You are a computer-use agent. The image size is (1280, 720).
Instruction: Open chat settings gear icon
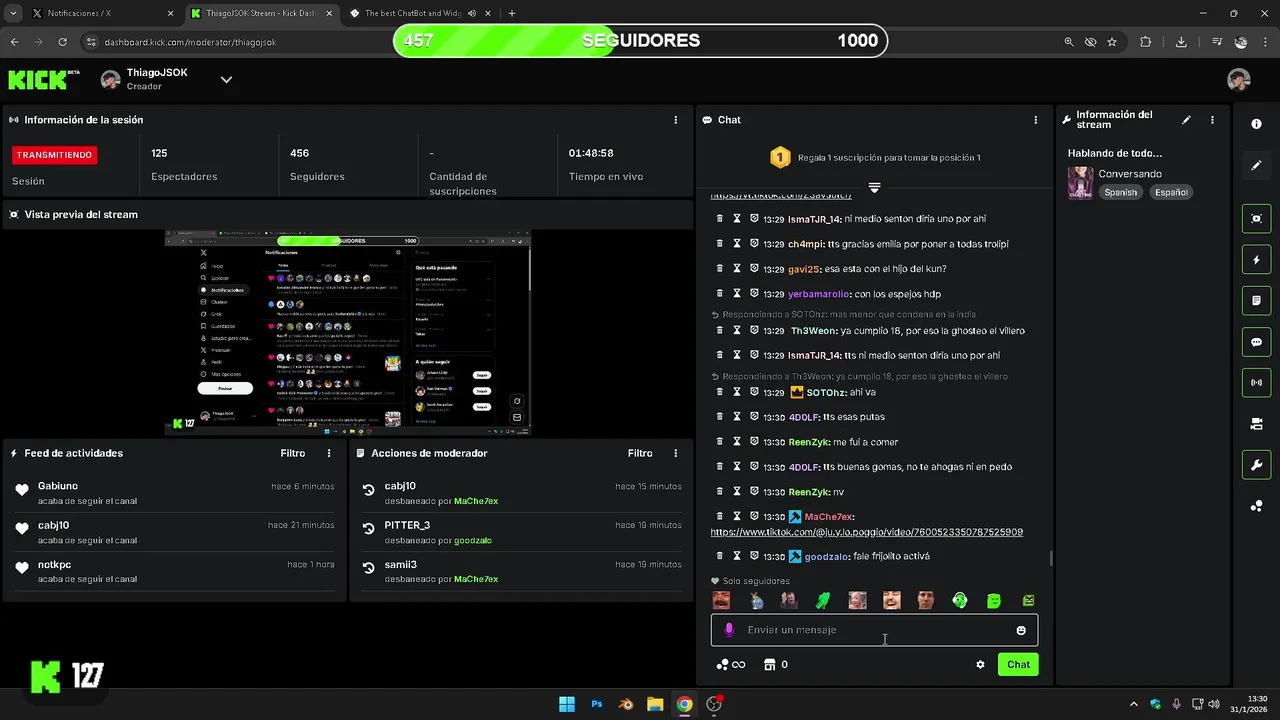(980, 664)
